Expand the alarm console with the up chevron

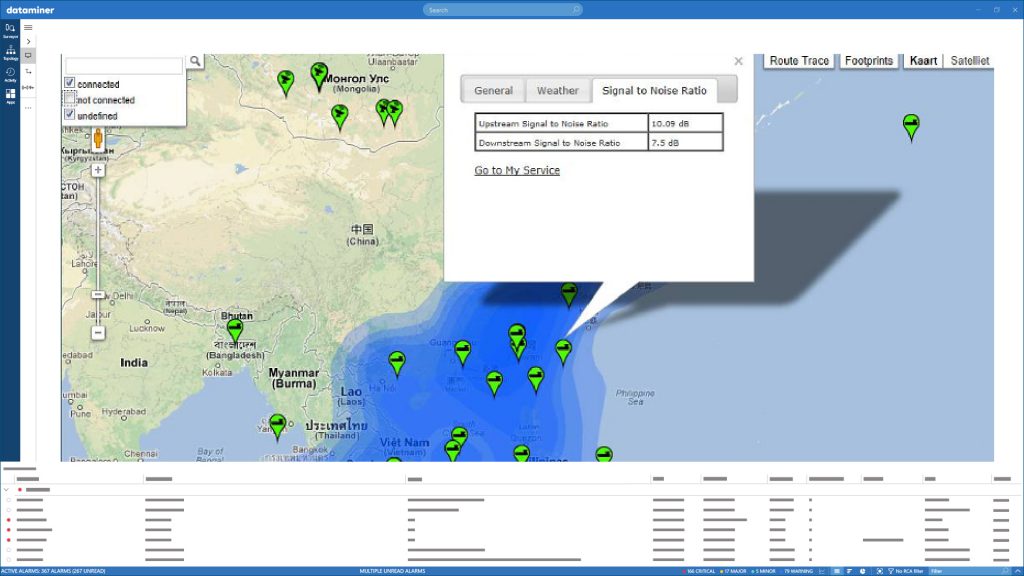click(x=1017, y=571)
